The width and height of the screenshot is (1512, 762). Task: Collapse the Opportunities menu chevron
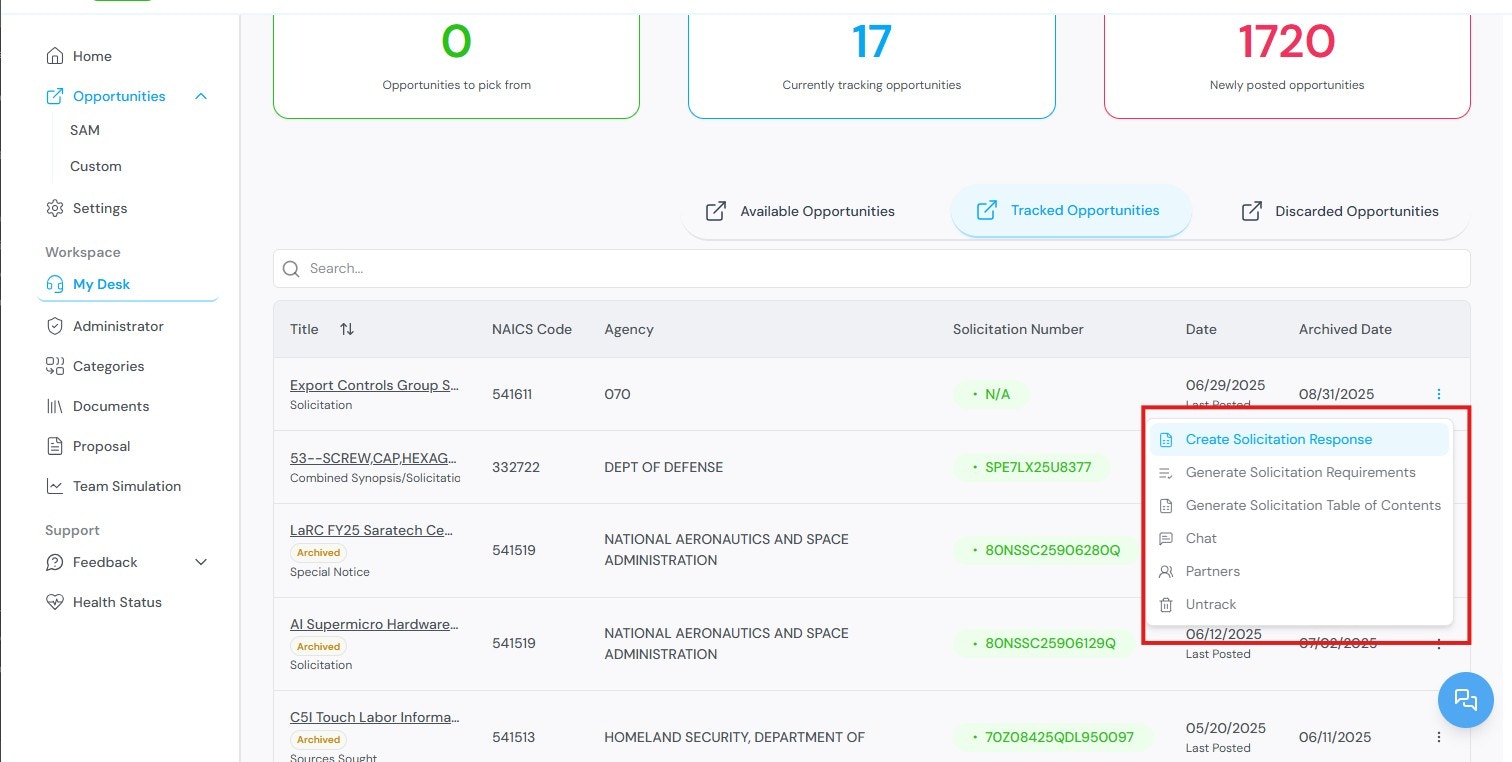[201, 96]
